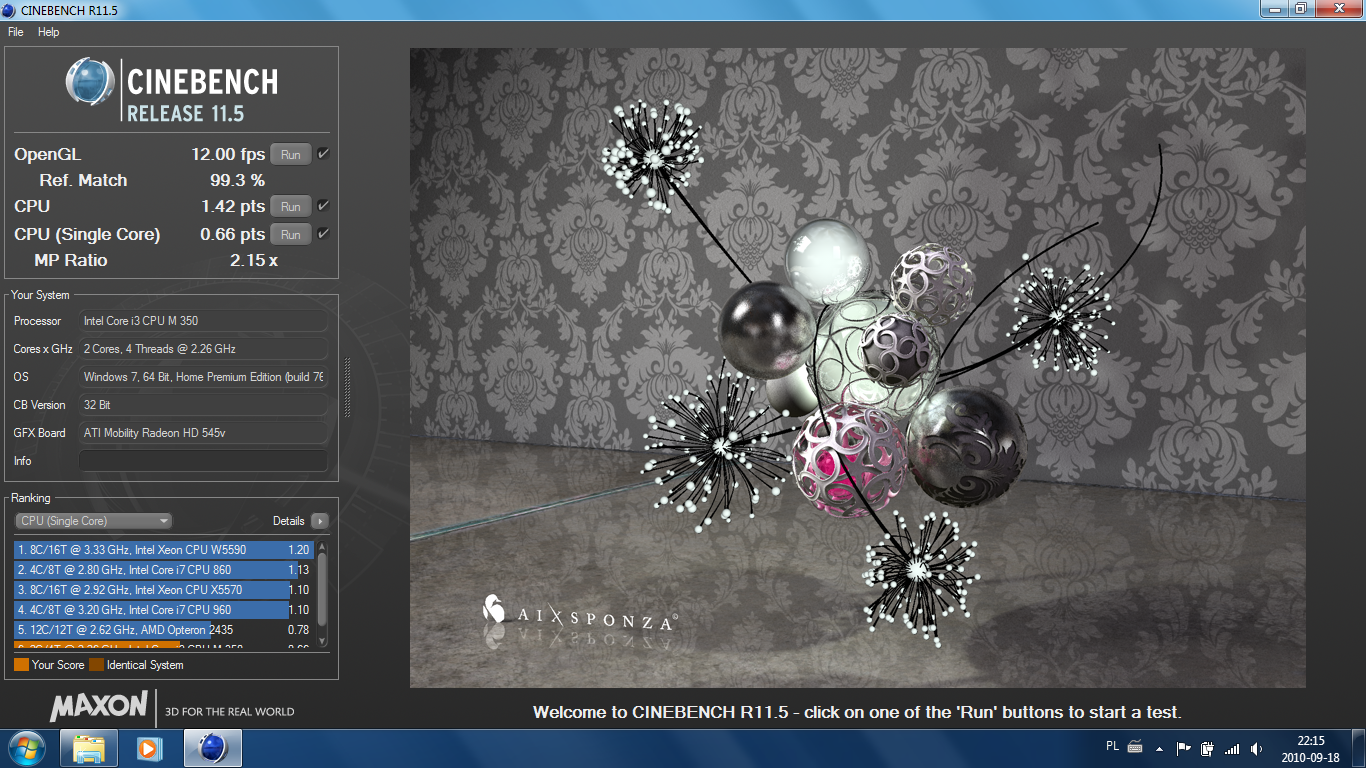Click the ranking list scroll-down arrow
This screenshot has width=1366, height=768.
(x=322, y=641)
